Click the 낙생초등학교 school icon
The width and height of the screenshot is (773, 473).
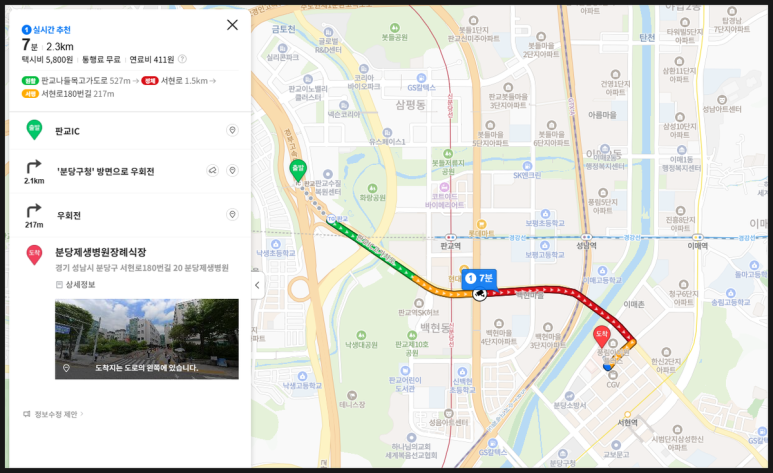(276, 244)
